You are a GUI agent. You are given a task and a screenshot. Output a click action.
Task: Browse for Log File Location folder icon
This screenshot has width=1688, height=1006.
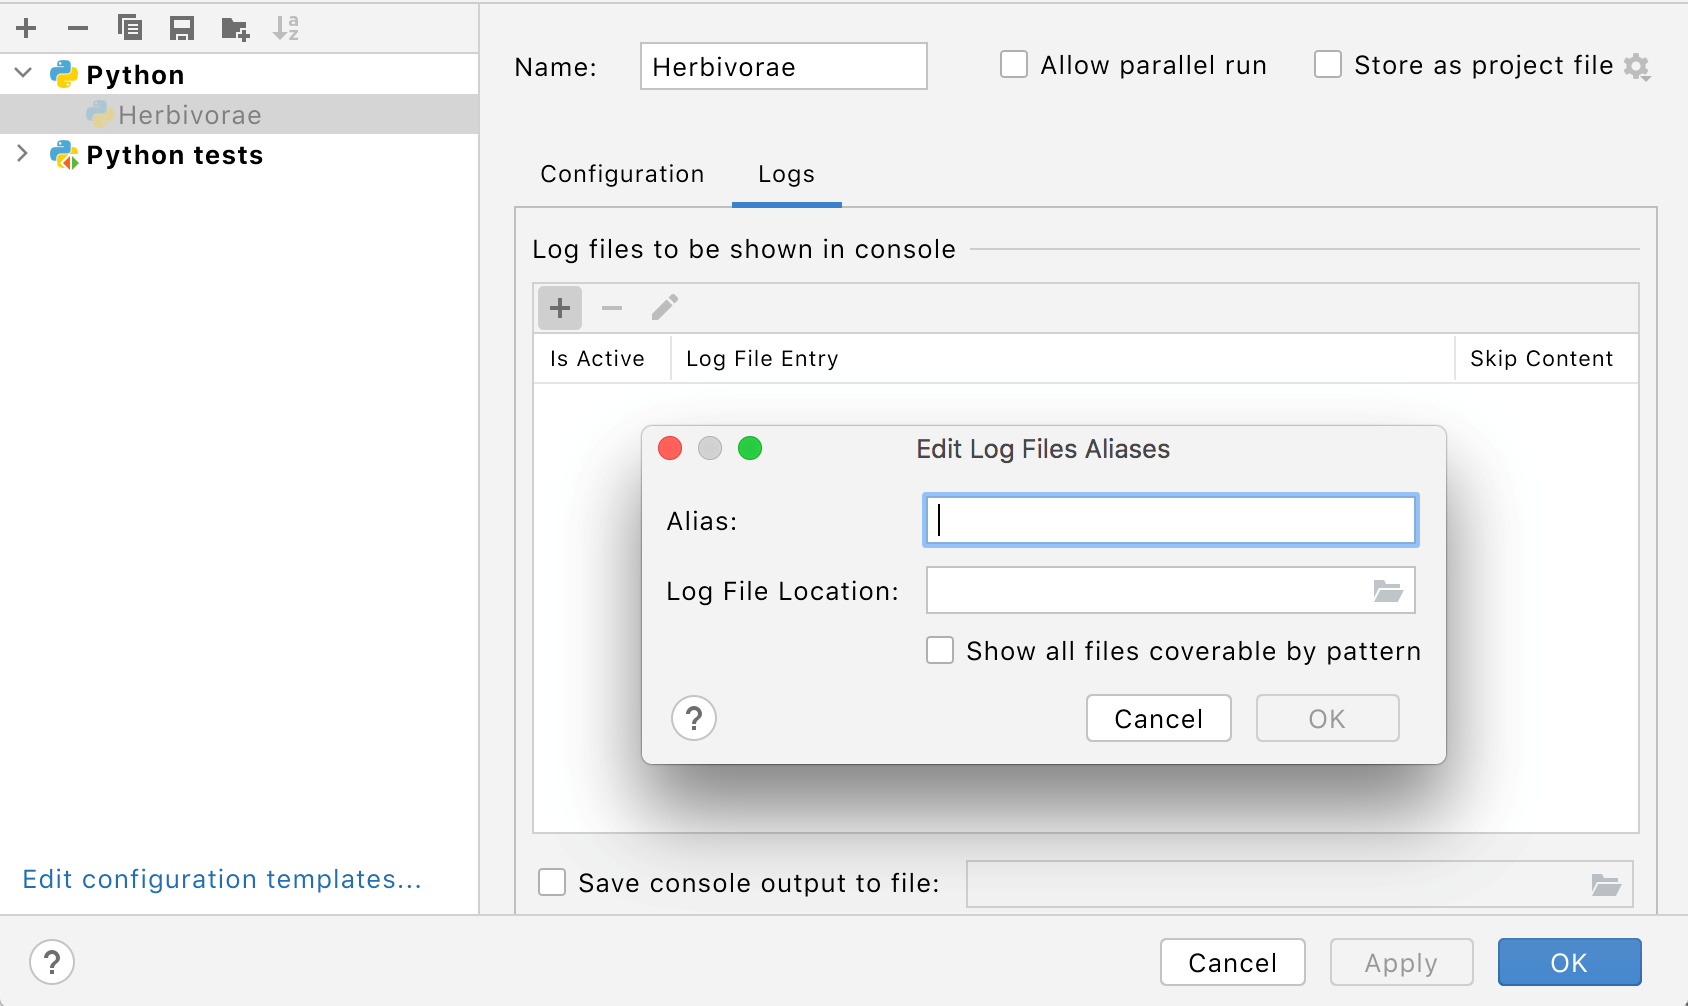(x=1387, y=591)
